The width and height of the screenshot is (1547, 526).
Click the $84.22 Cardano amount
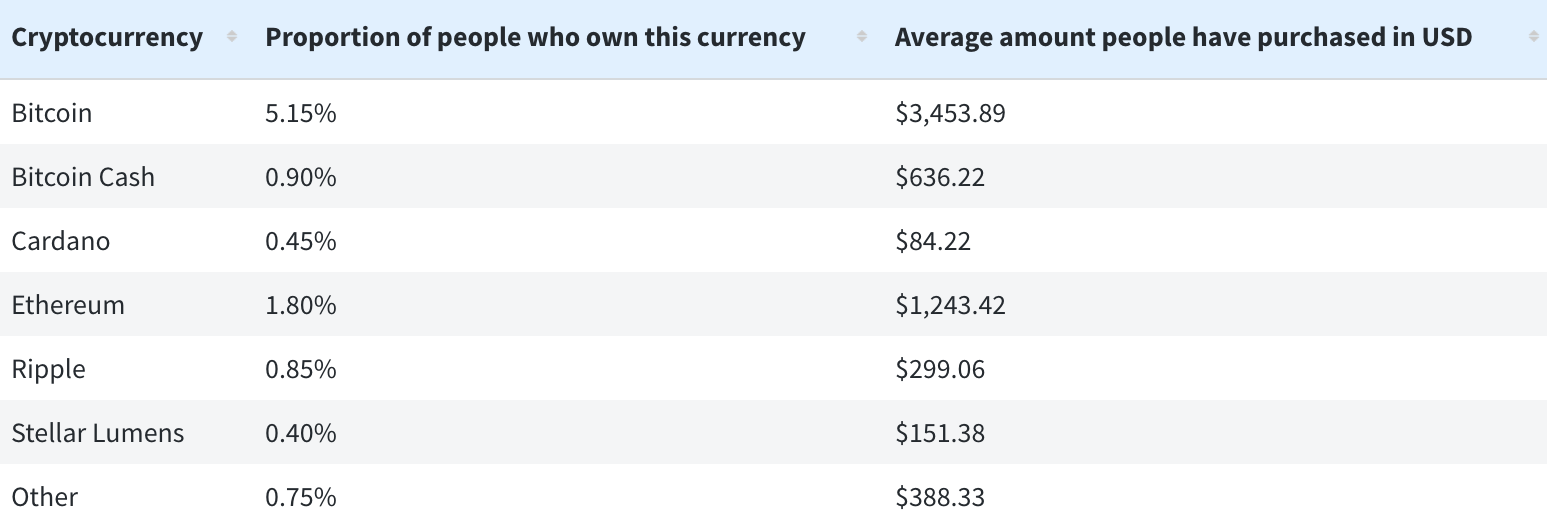(933, 241)
